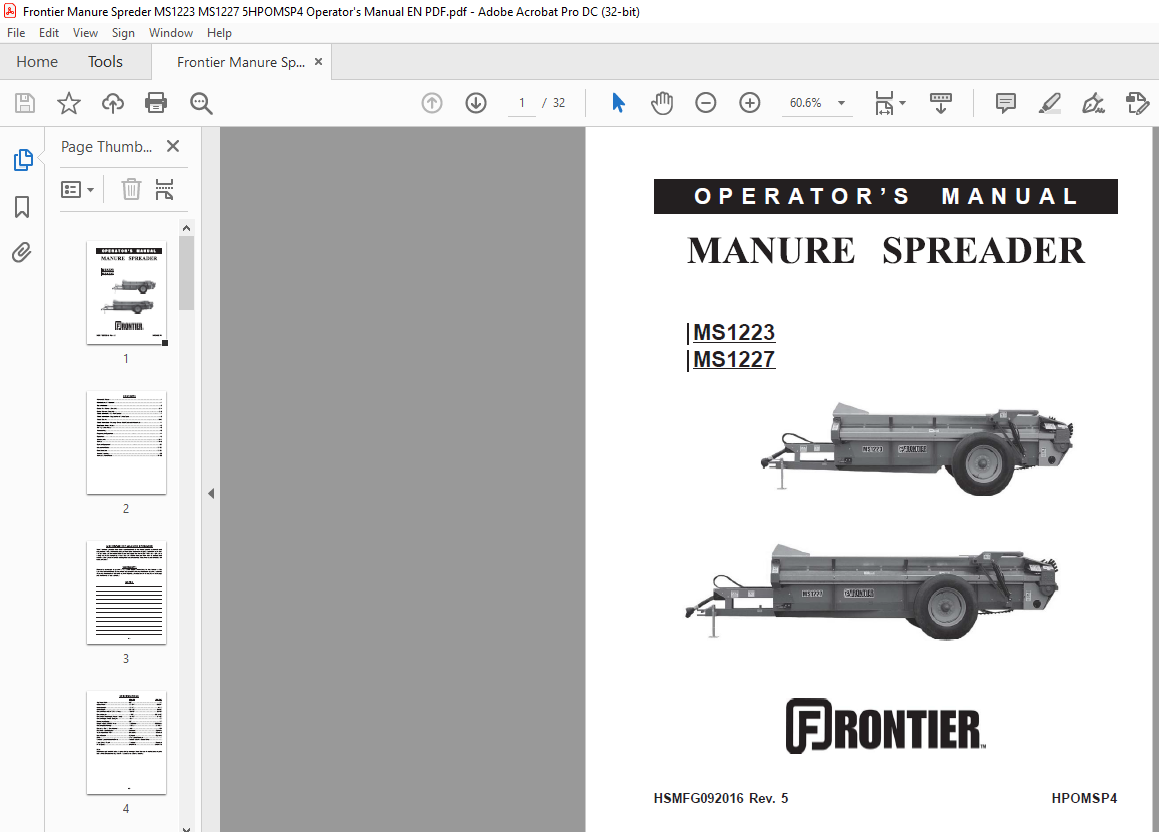Click the HSMFG092016 Rev. 5 text

(721, 798)
